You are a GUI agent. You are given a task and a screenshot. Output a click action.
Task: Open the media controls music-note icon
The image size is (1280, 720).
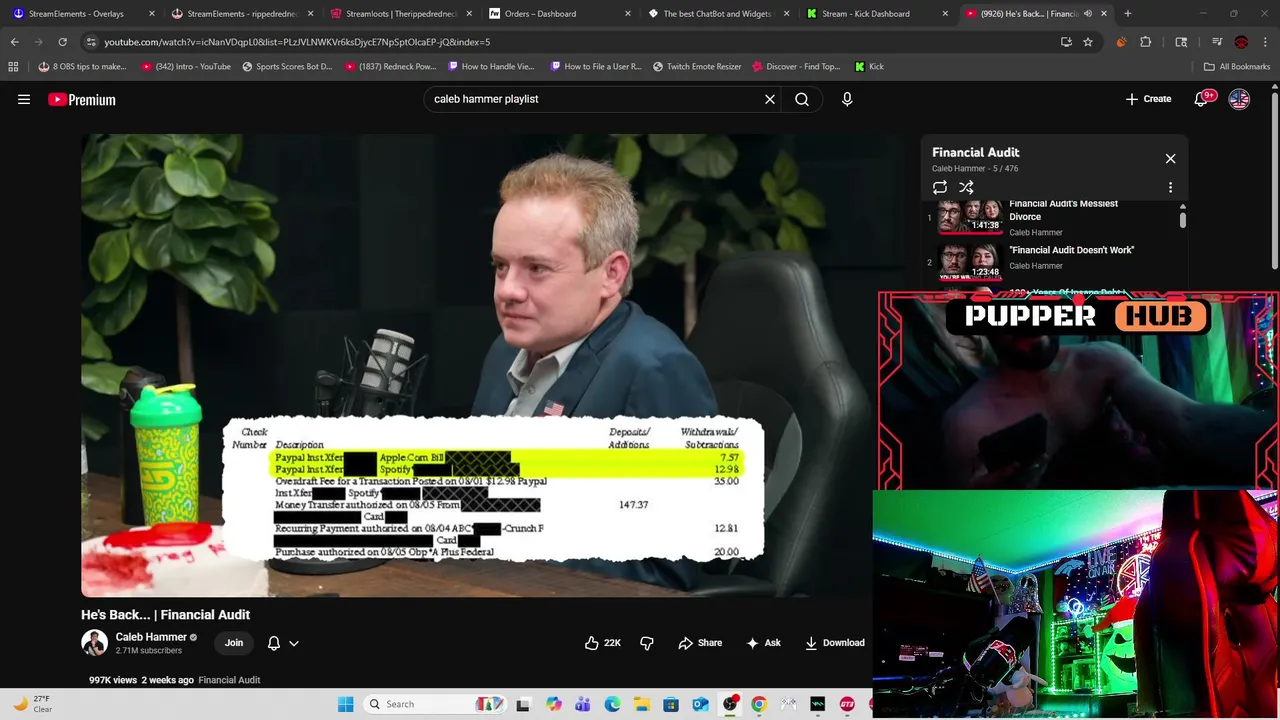coord(1217,42)
